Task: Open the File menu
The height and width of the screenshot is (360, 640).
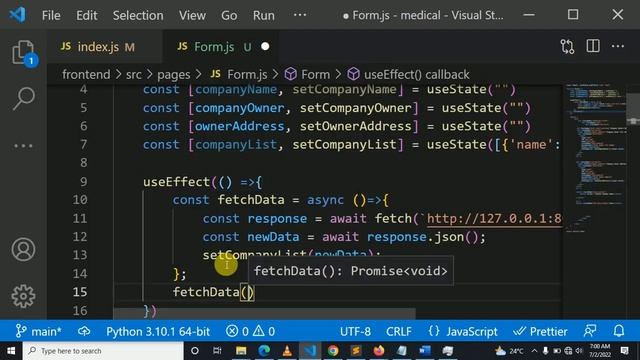Action: [x=51, y=16]
